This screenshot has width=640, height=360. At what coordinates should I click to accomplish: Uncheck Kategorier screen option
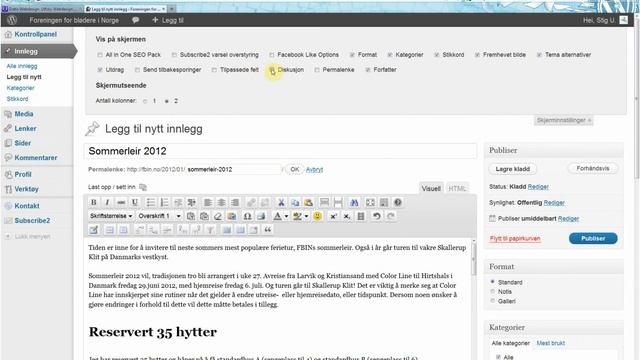coord(390,55)
